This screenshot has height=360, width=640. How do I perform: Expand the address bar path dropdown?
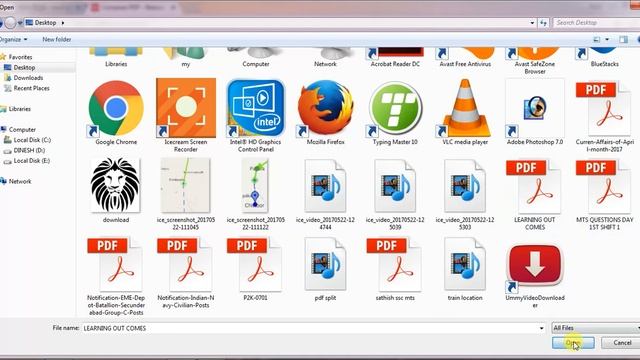pyautogui.click(x=532, y=23)
